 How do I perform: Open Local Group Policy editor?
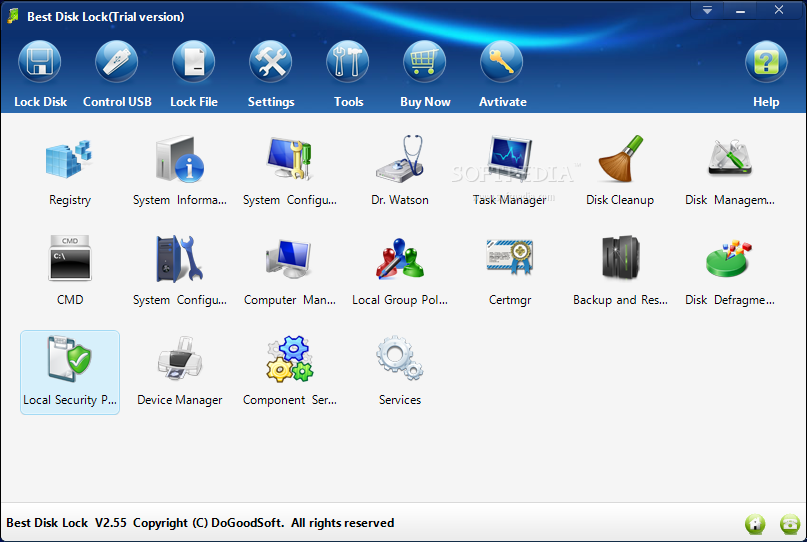tap(399, 270)
